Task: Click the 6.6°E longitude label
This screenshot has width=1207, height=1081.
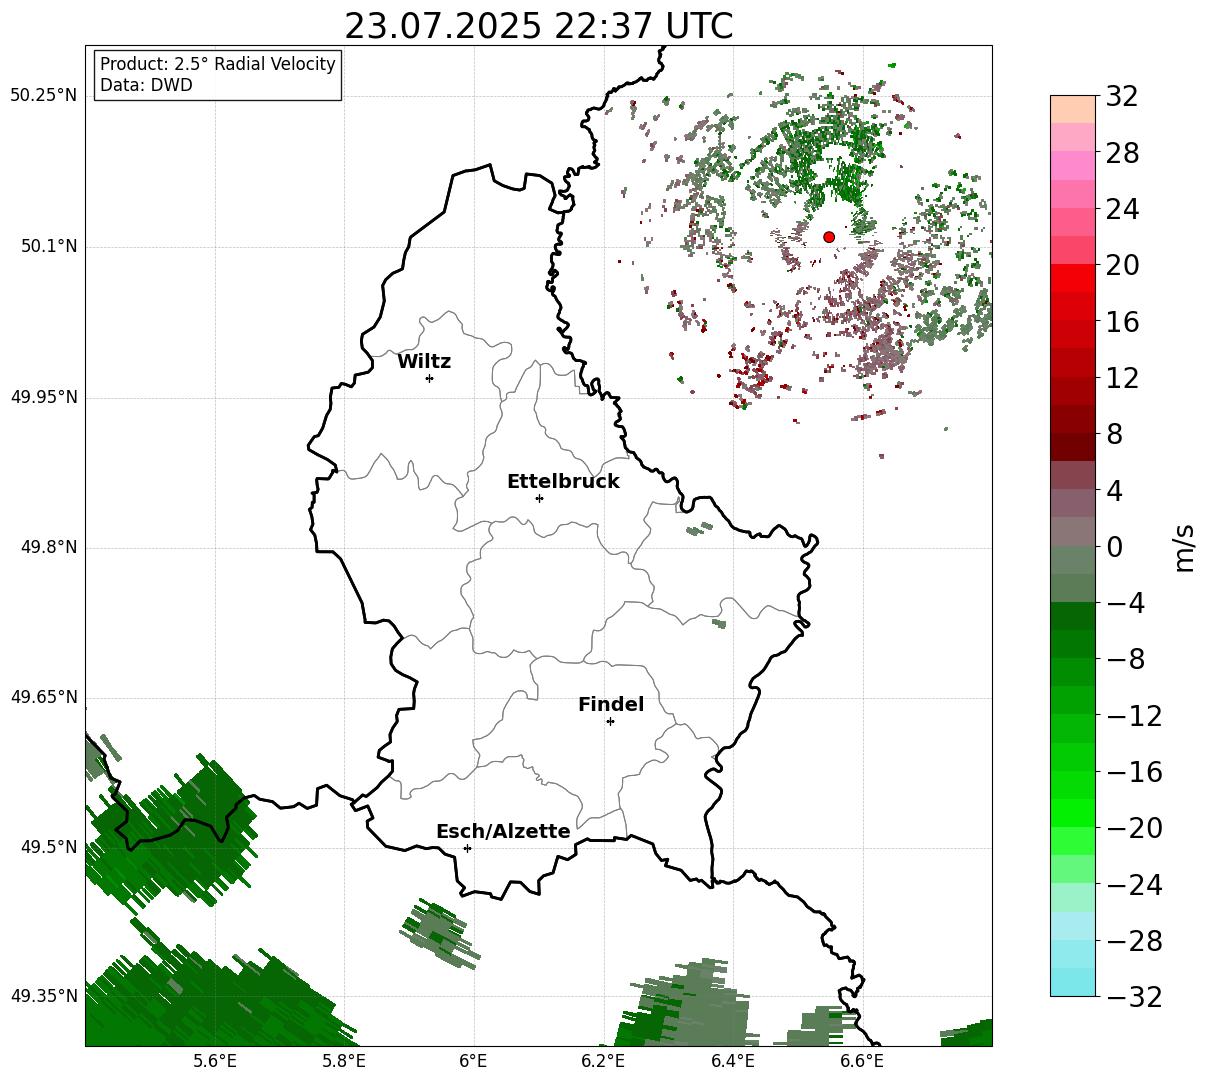Action: 862,1061
